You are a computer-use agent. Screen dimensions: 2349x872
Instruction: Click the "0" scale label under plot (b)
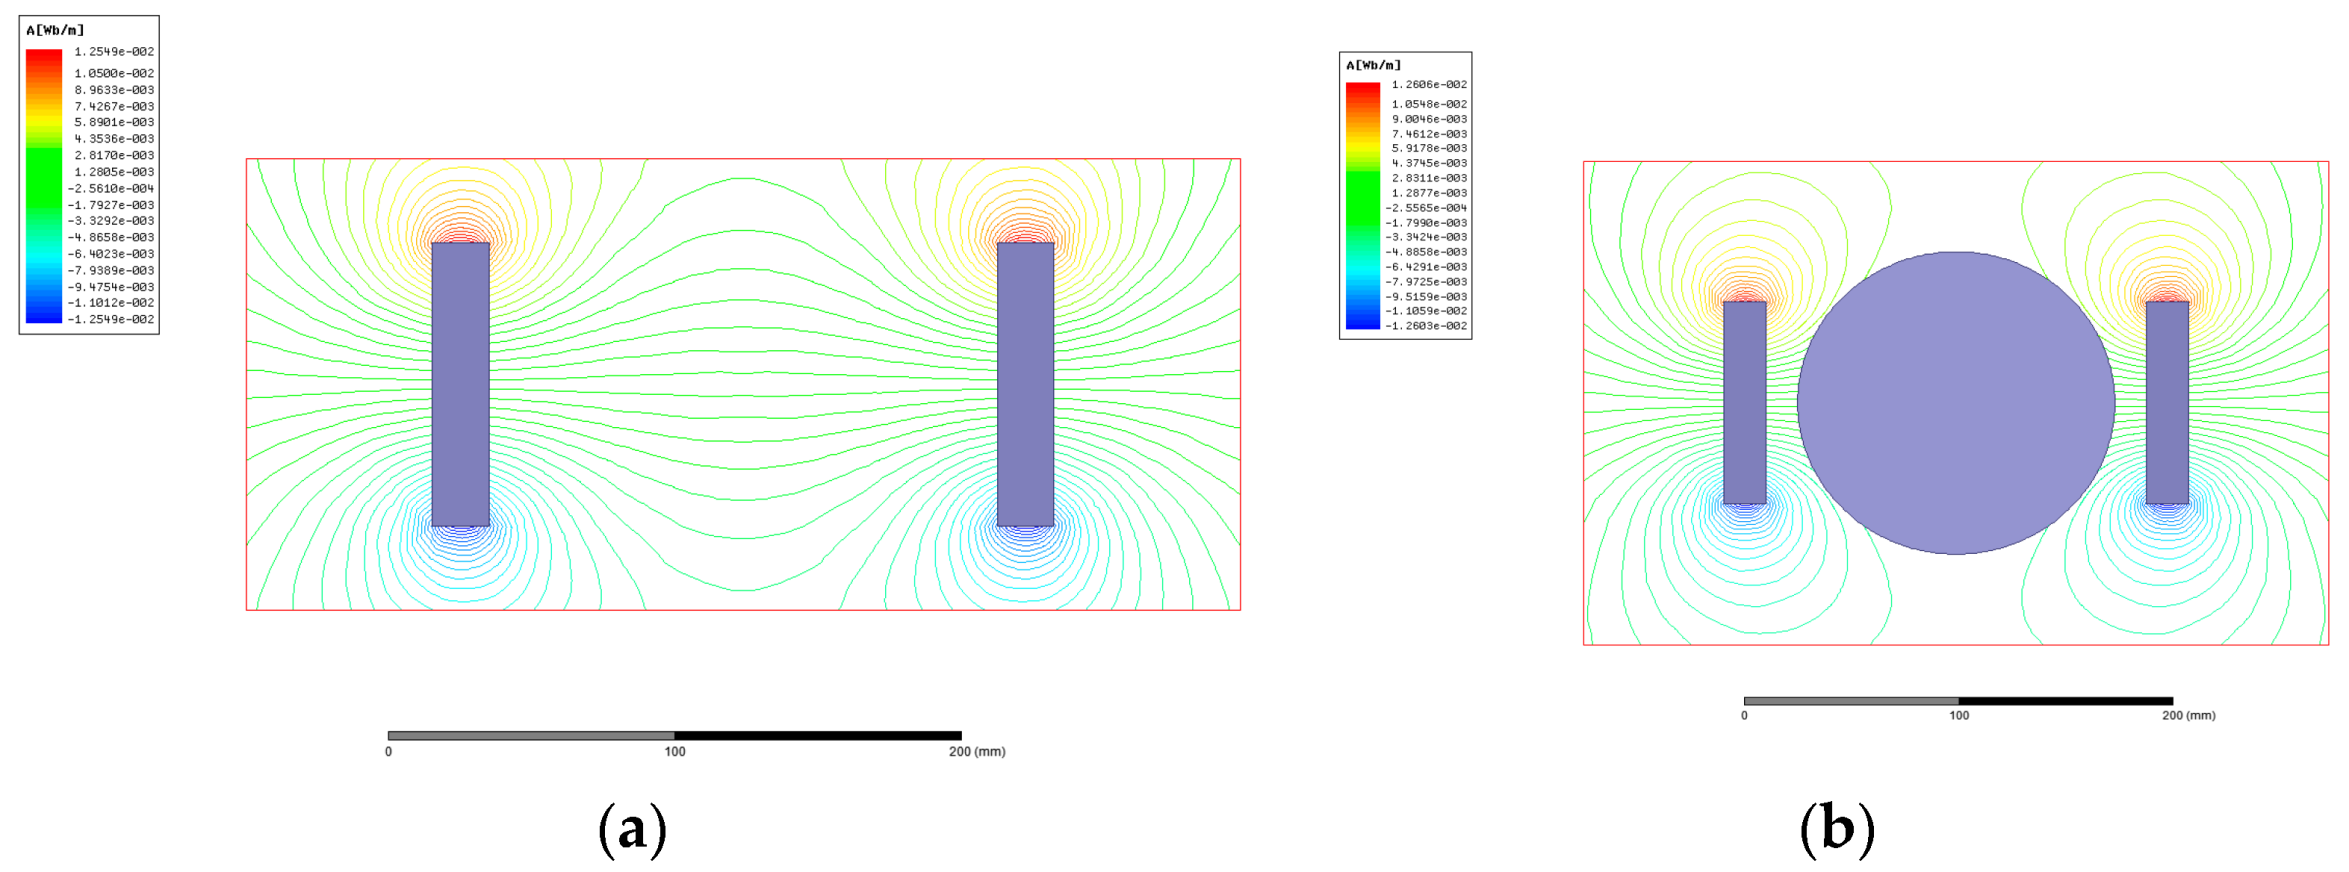1745,716
